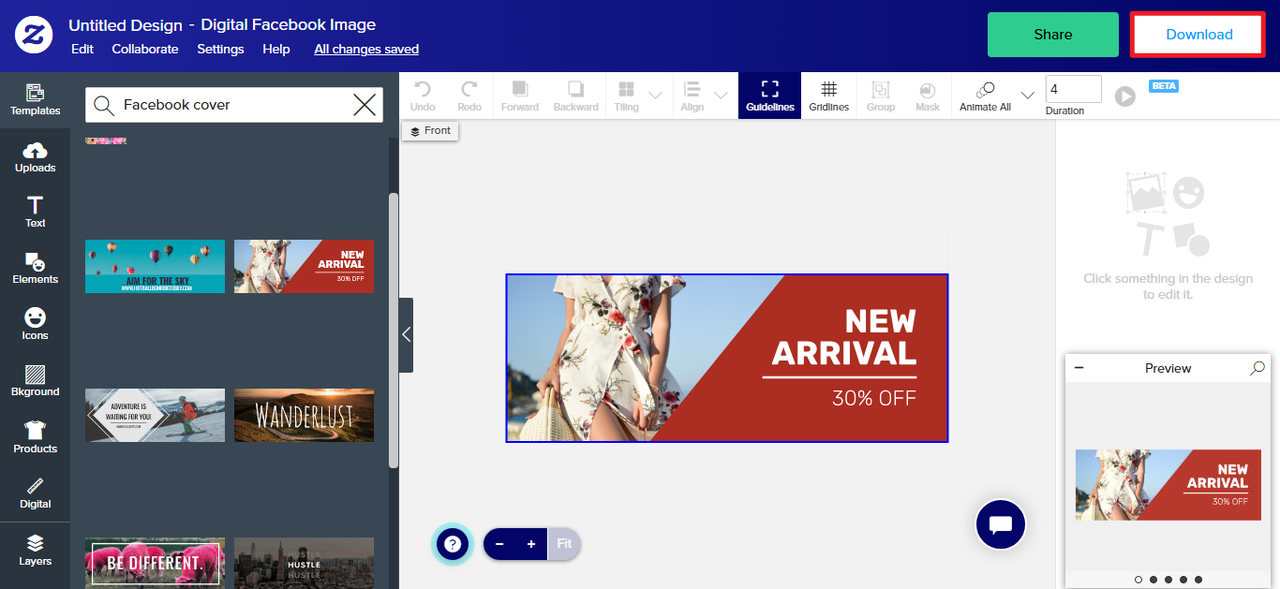The height and width of the screenshot is (589, 1280).
Task: Select the Adventure Is Waiting template
Action: (155, 415)
